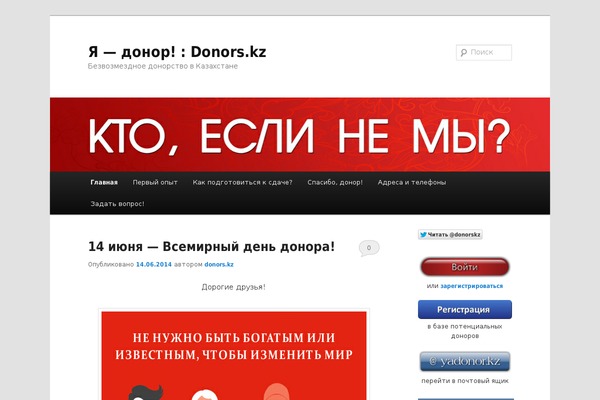600x400 pixels.
Task: Click the red Войти button
Action: click(x=465, y=267)
